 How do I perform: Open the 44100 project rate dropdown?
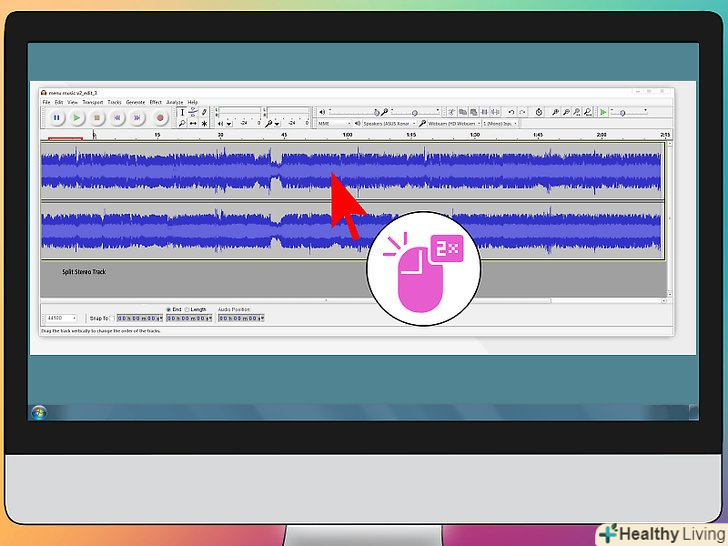[61, 318]
